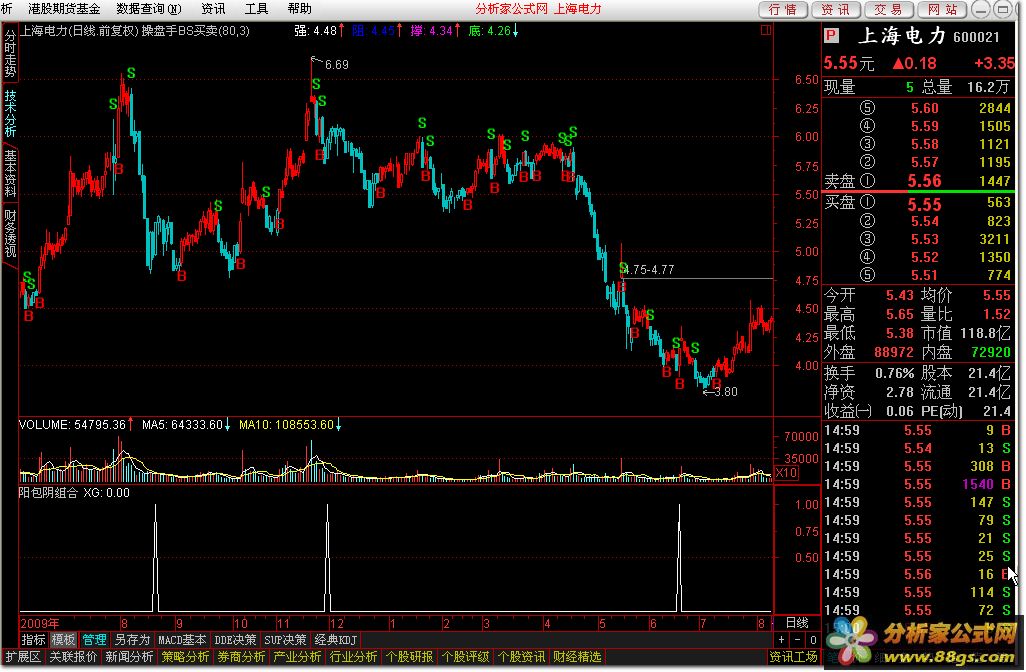Select the 模板 tab below the chart
Image resolution: width=1026 pixels, height=672 pixels.
tap(63, 640)
